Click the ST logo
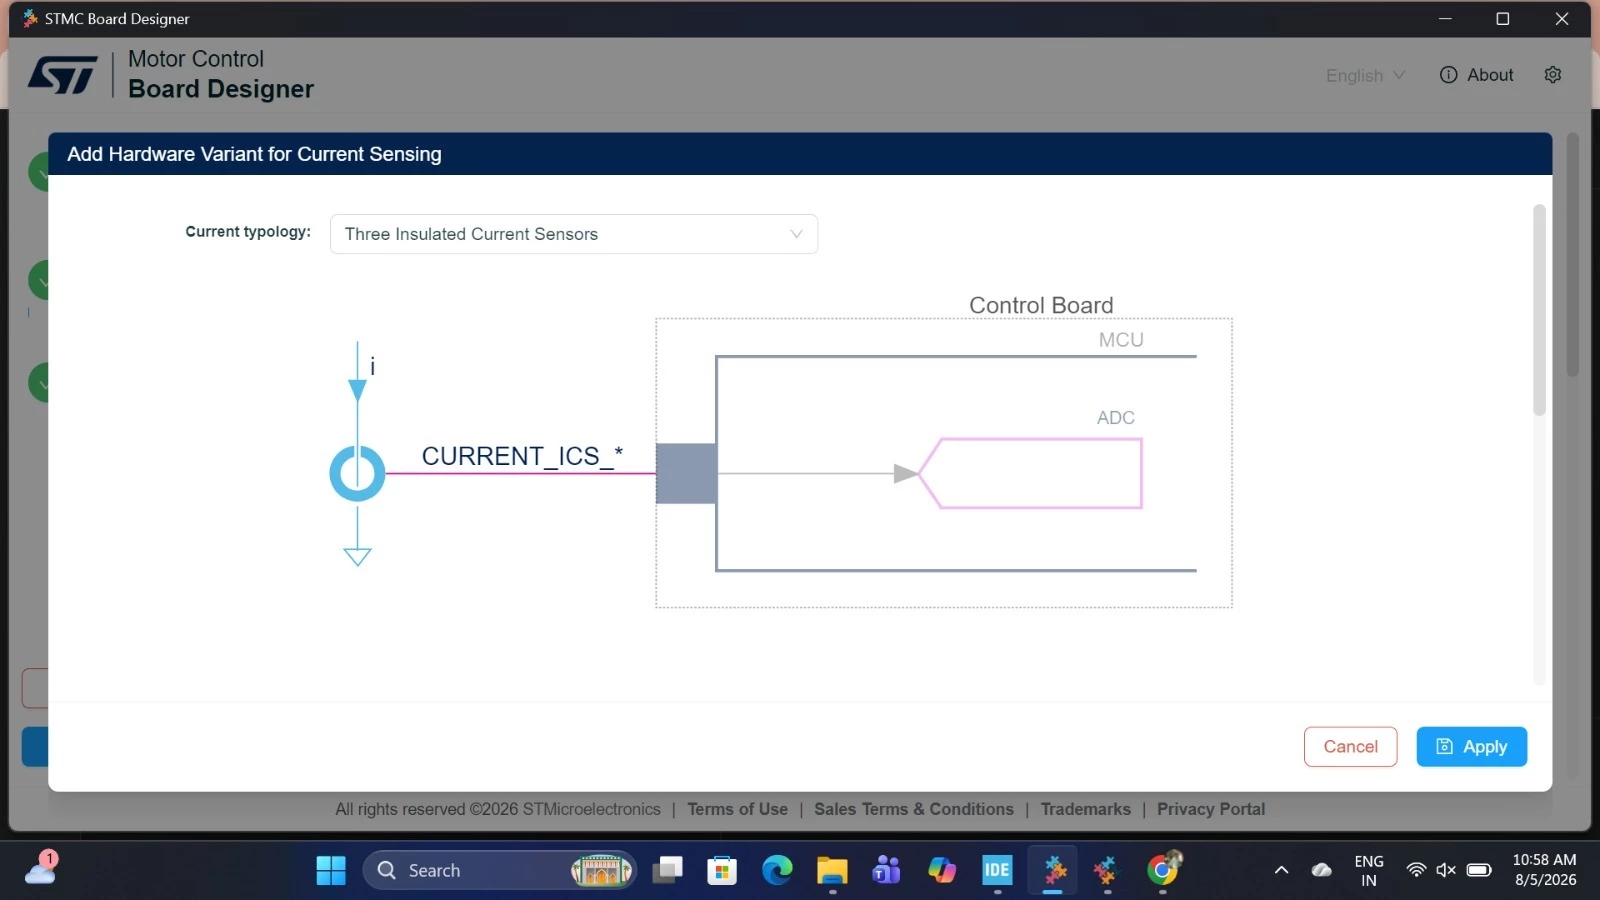This screenshot has height=900, width=1600. (63, 75)
